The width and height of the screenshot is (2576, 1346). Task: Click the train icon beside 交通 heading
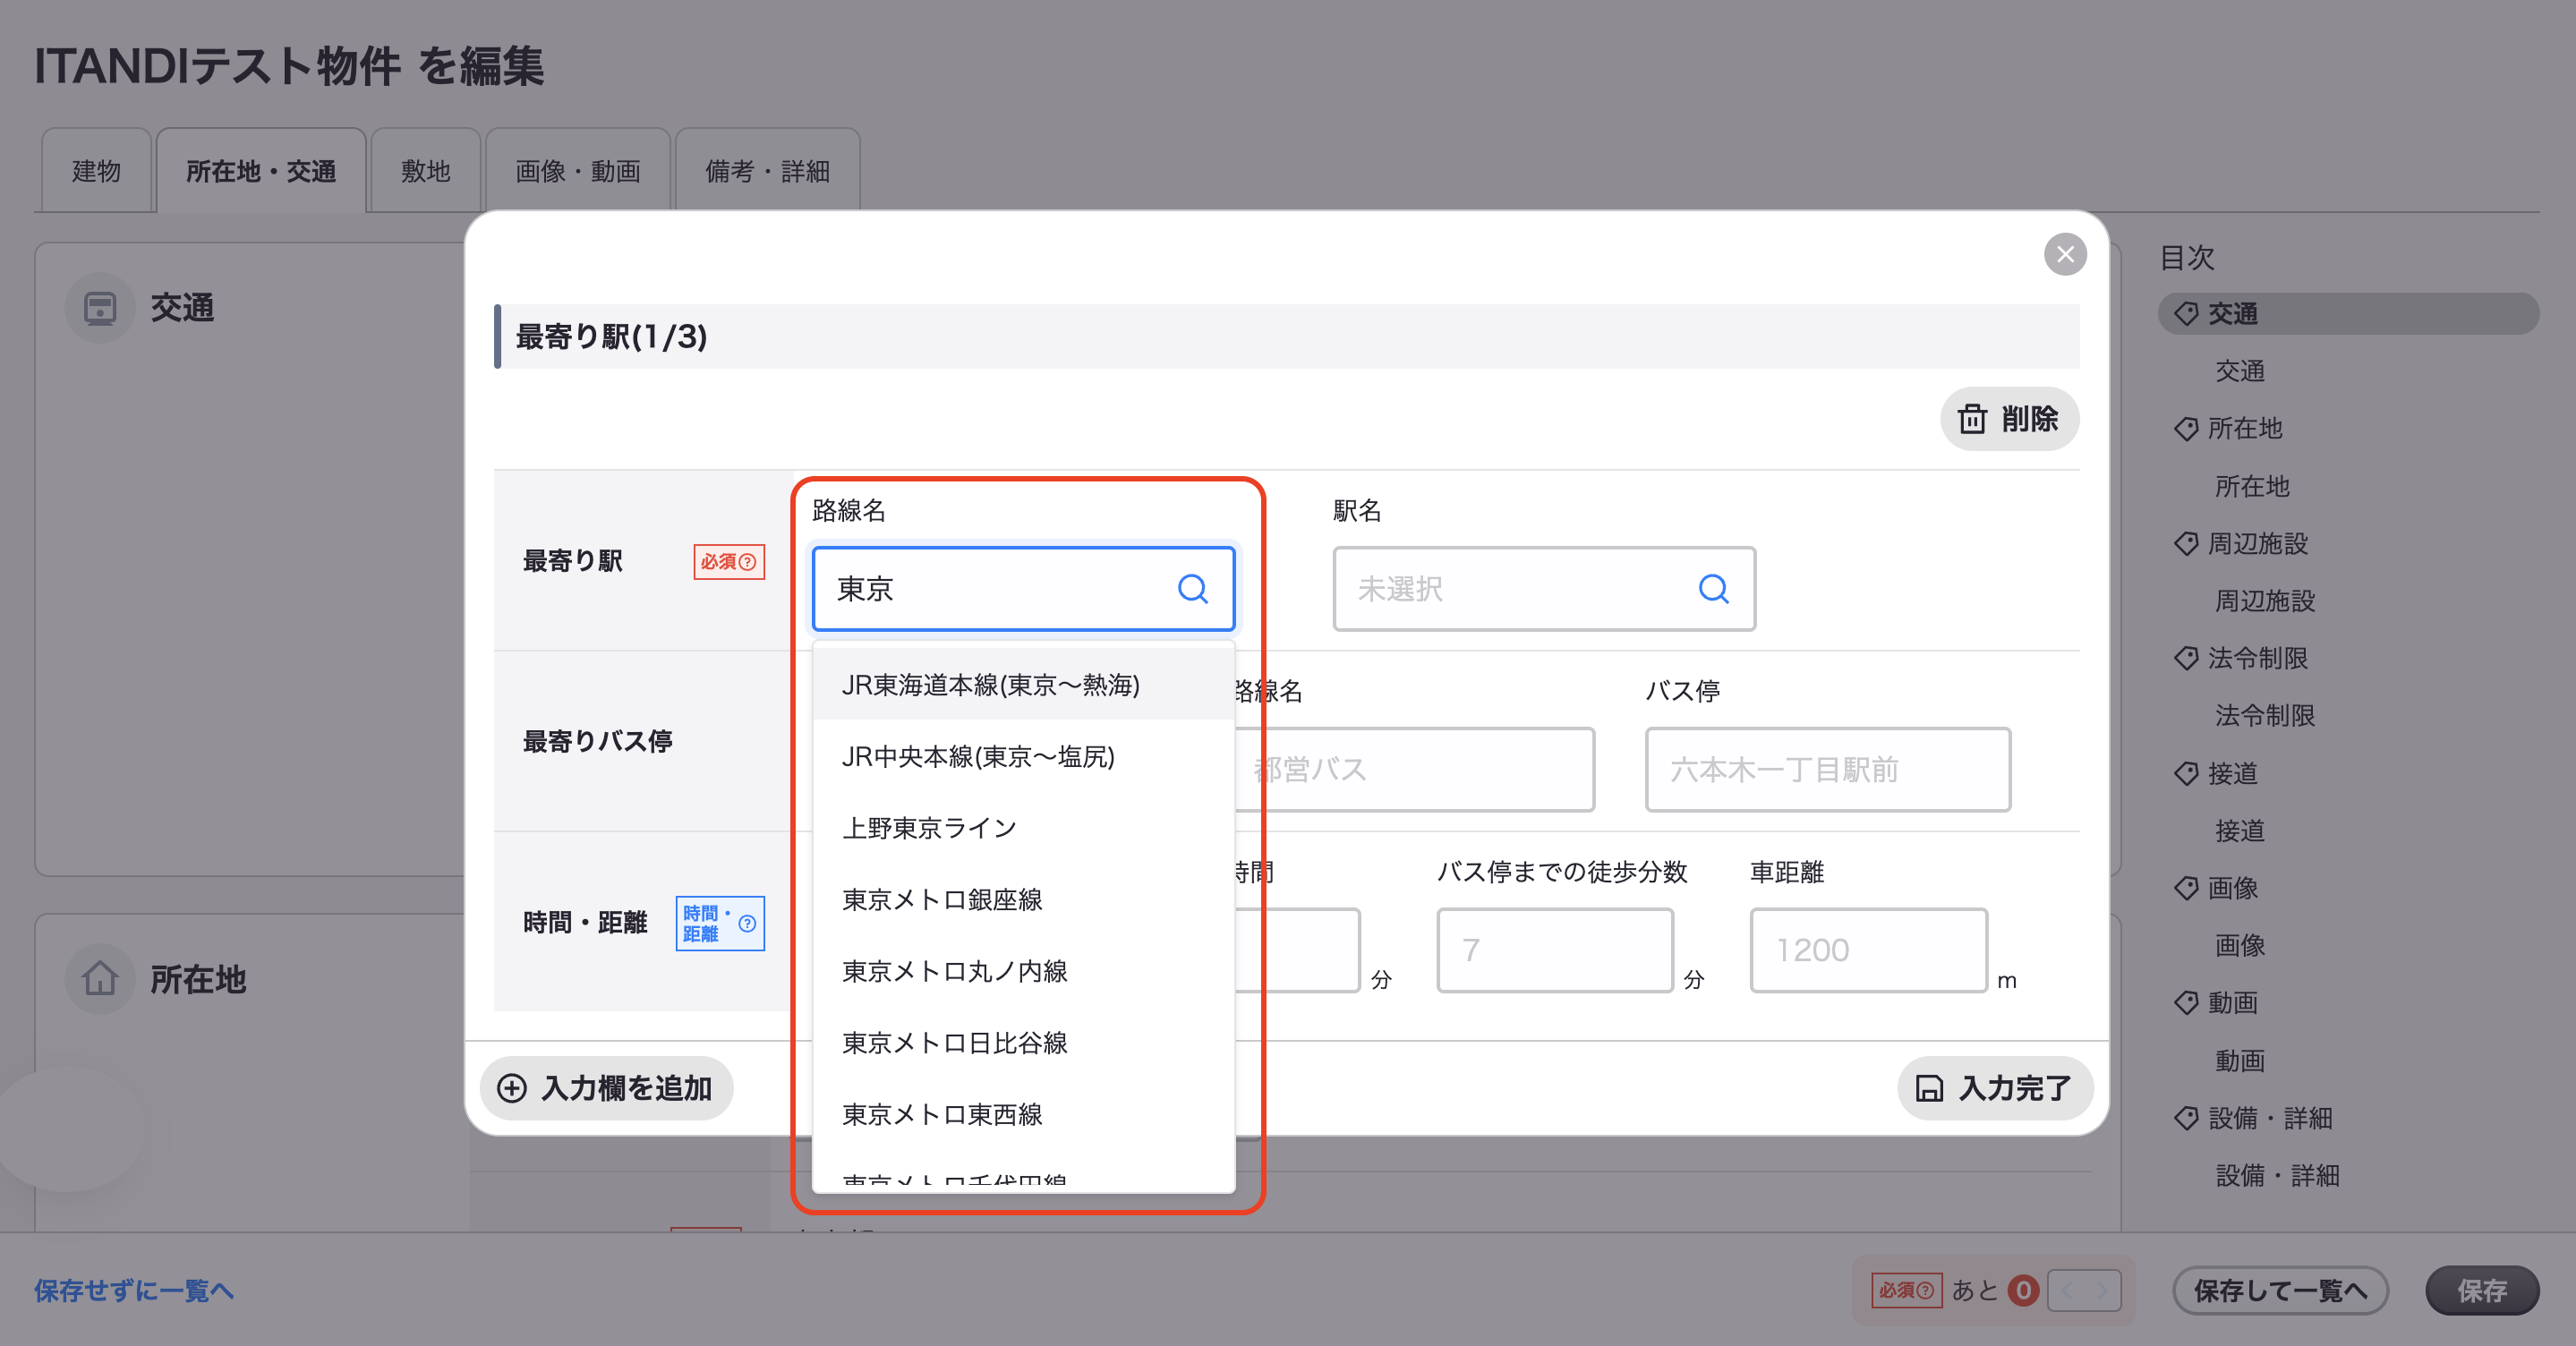pos(100,308)
